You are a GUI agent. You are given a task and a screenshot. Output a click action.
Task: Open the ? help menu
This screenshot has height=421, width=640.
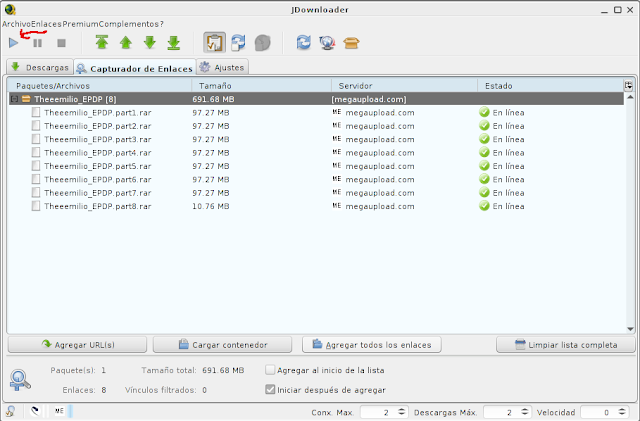point(162,24)
